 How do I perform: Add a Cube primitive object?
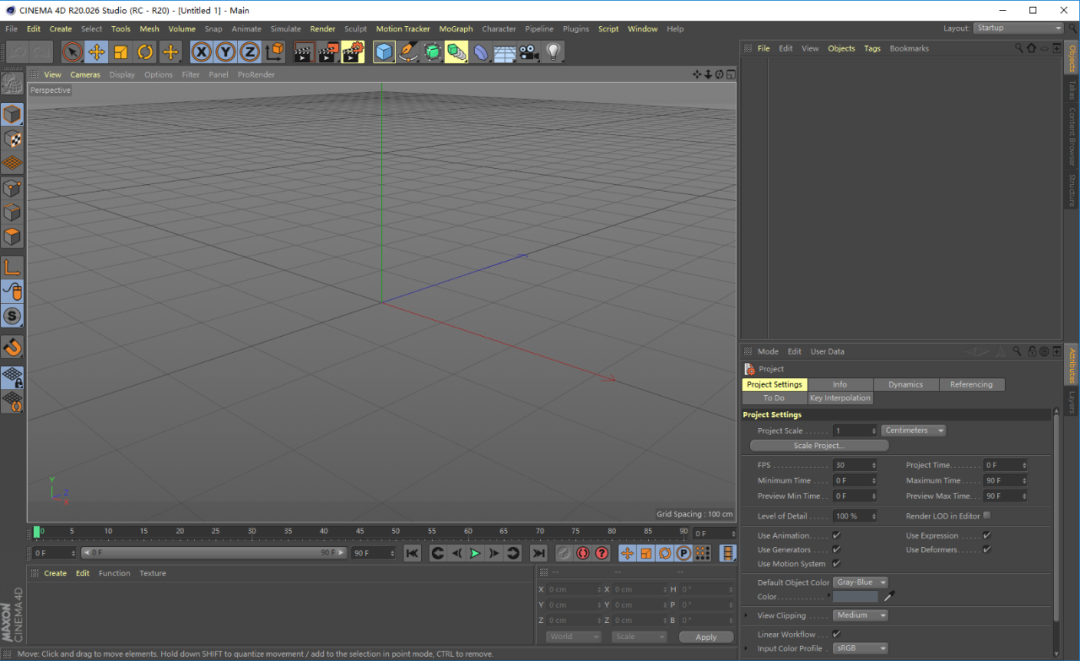point(384,52)
